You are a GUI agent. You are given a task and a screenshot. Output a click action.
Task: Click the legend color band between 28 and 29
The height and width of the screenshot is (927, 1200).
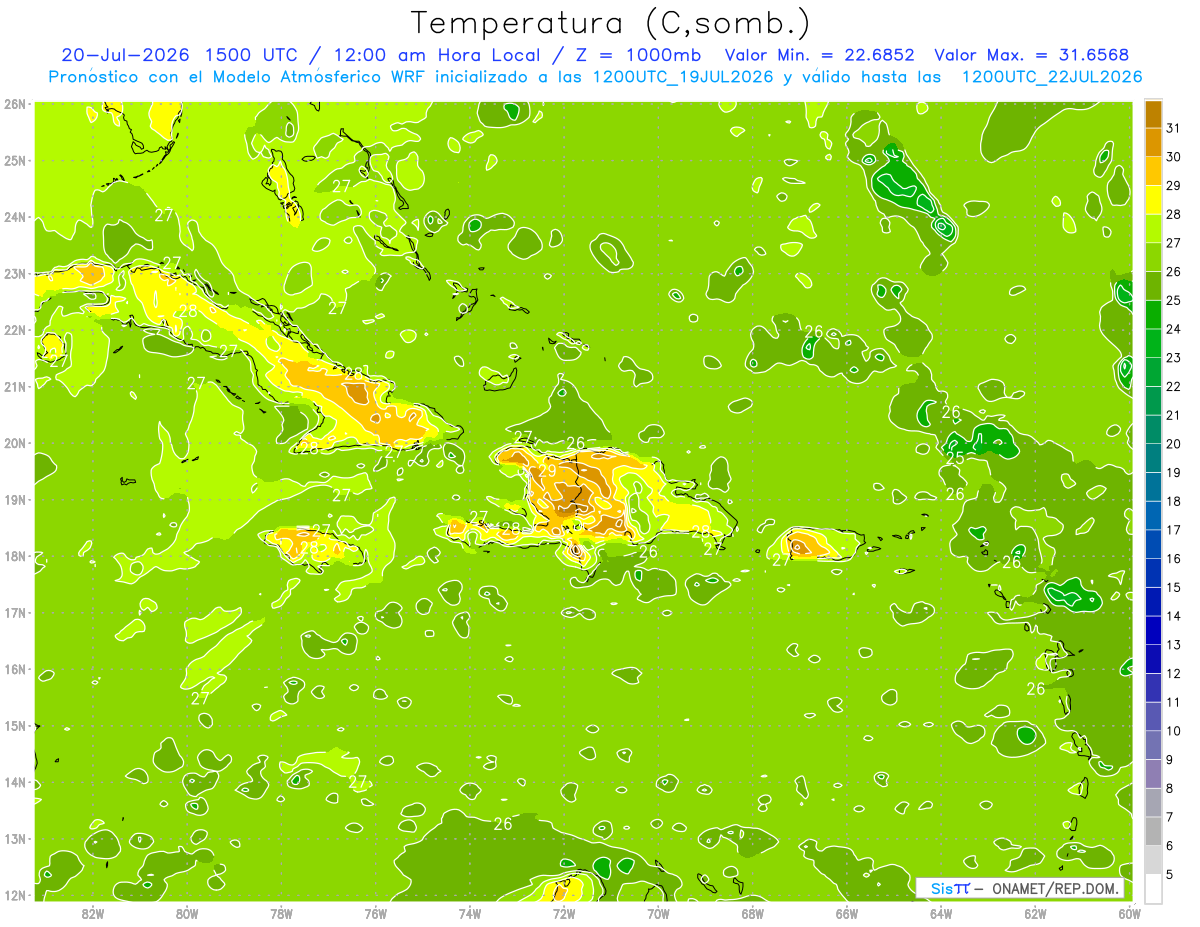[1153, 200]
